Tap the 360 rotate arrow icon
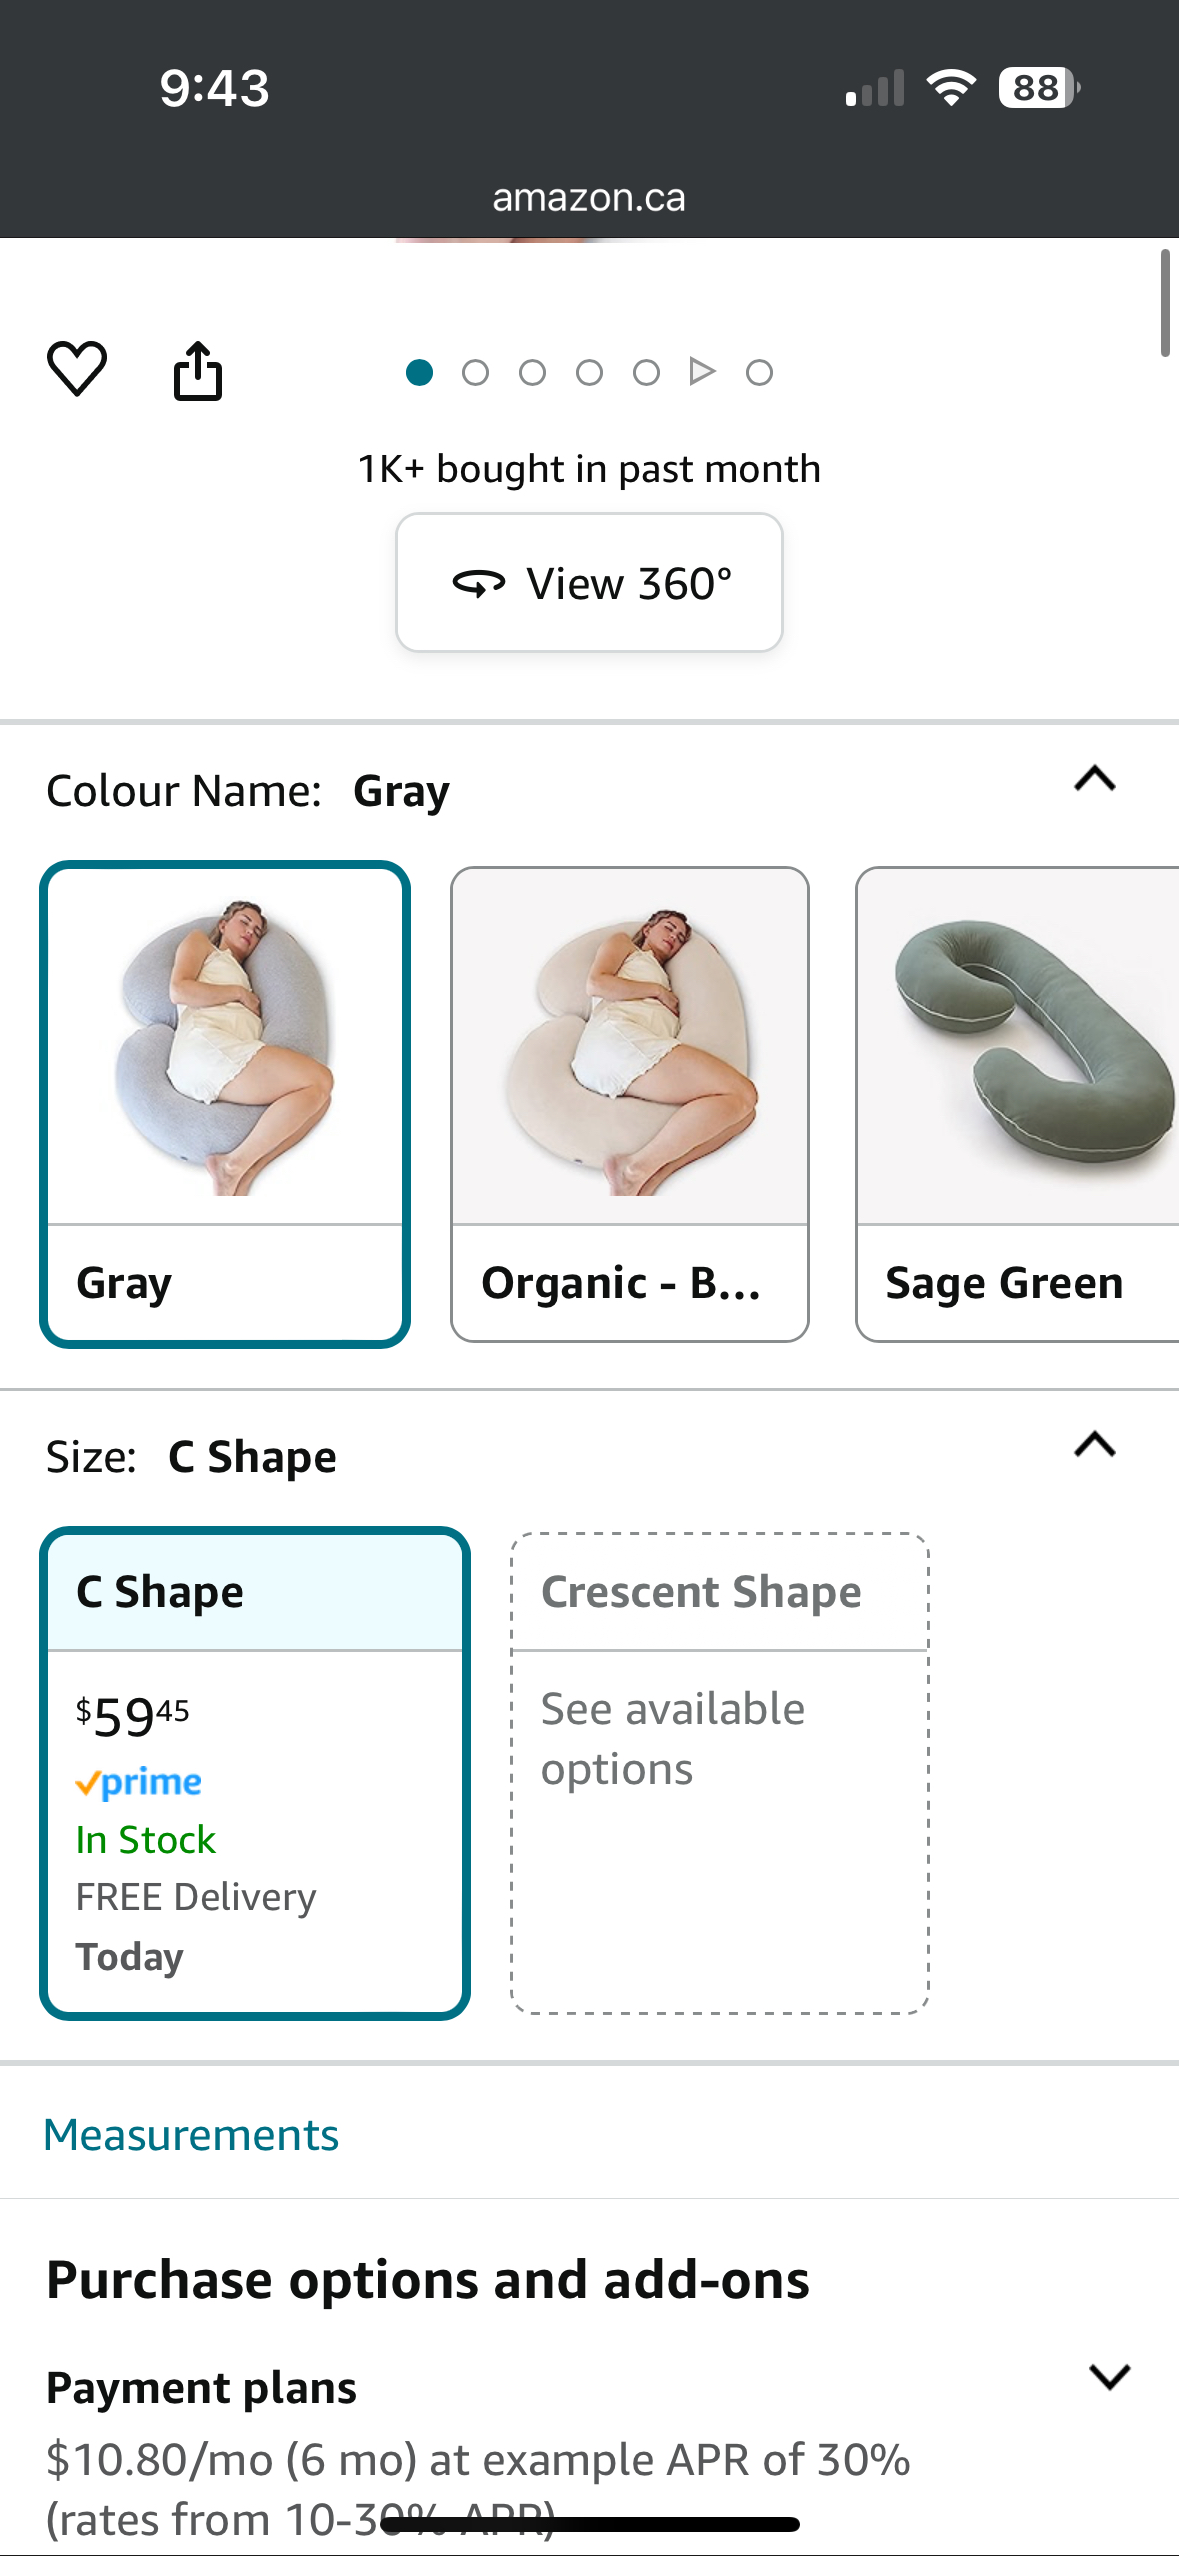Viewport: 1179px width, 2556px height. point(479,583)
